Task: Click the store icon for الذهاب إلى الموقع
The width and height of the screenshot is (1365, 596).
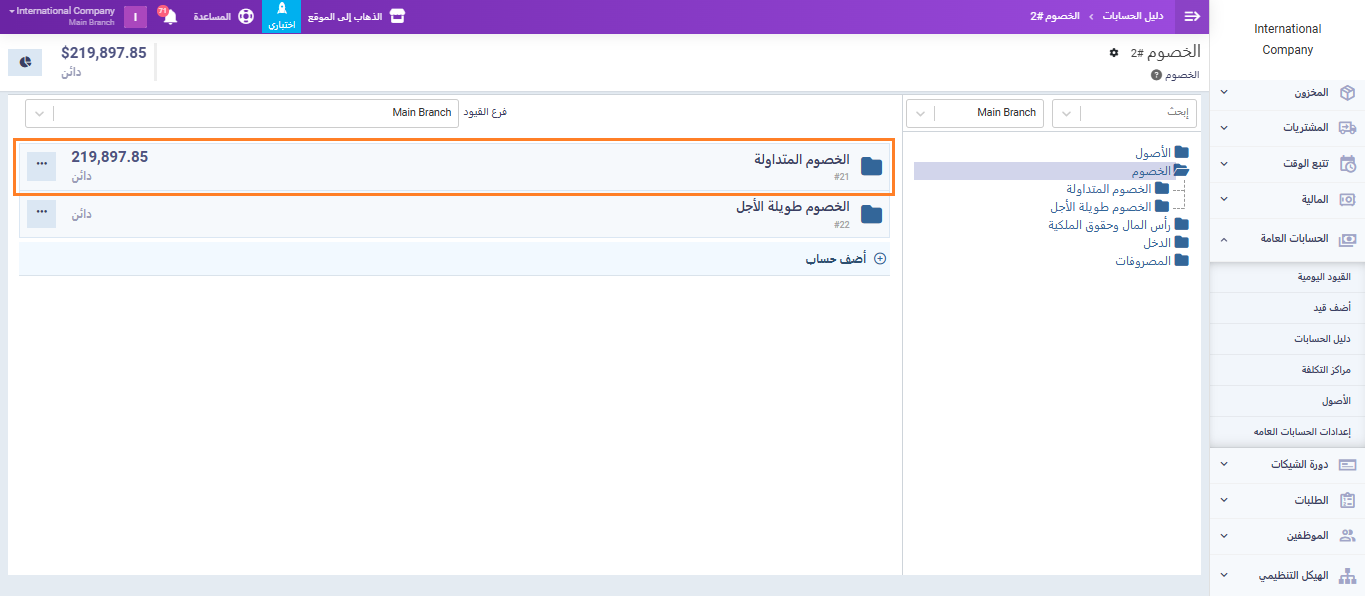Action: click(x=397, y=17)
